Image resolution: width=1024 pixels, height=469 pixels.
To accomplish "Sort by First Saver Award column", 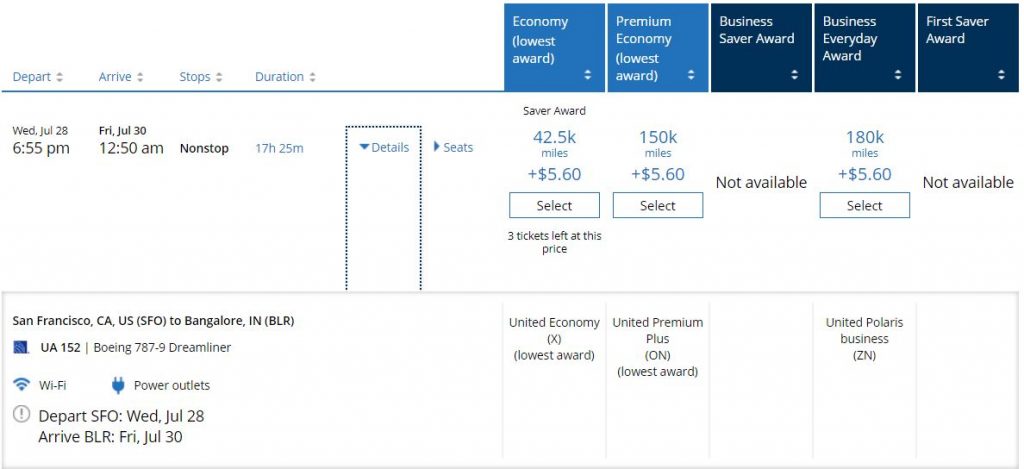I will point(1001,75).
